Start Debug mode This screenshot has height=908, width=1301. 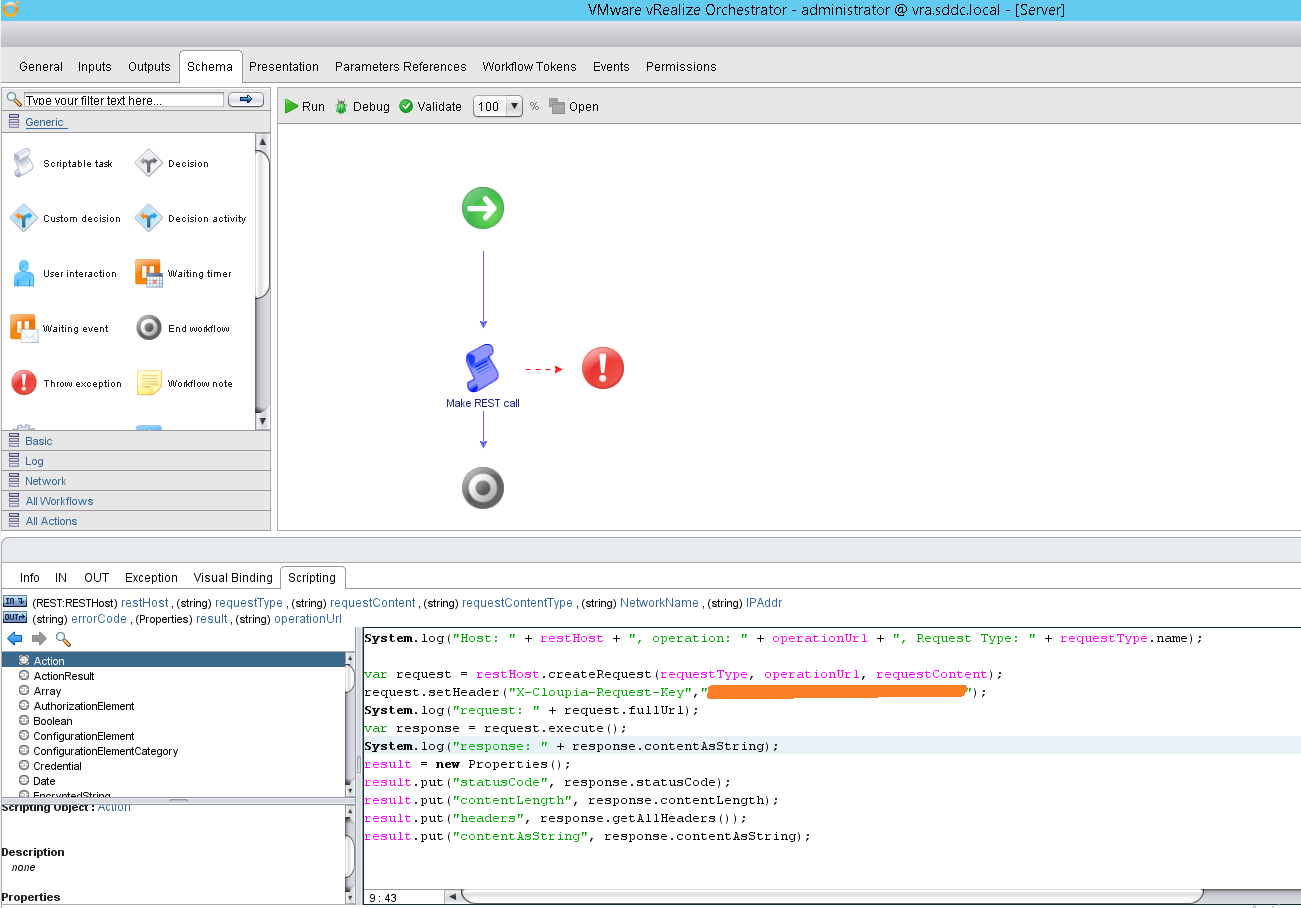click(362, 106)
